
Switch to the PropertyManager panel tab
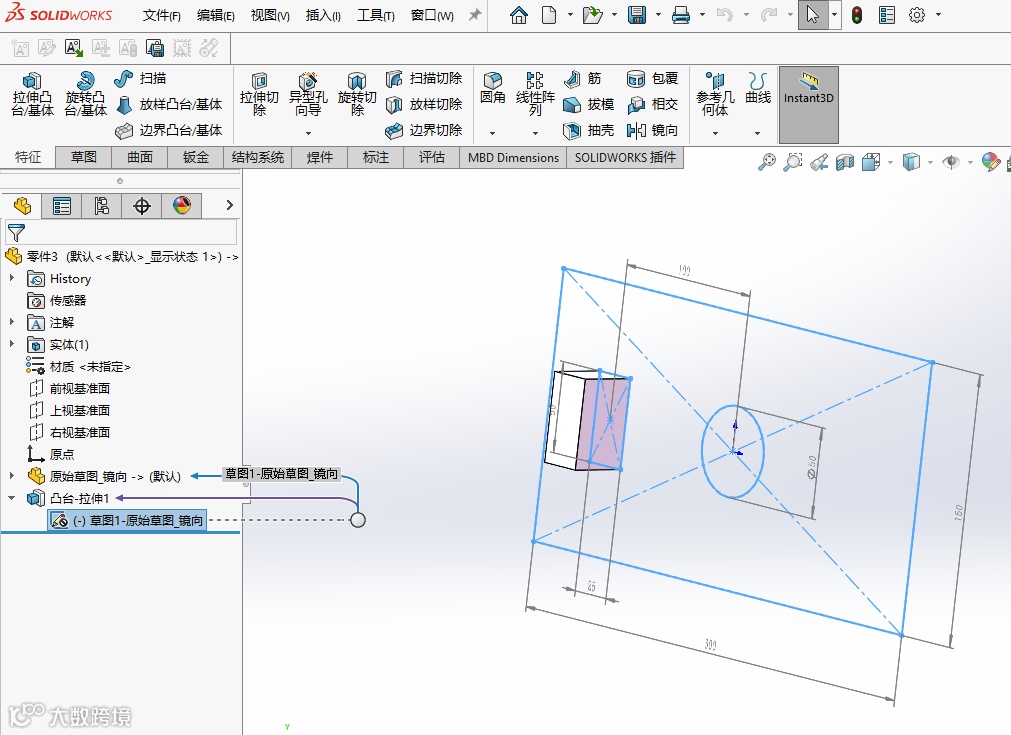point(62,206)
